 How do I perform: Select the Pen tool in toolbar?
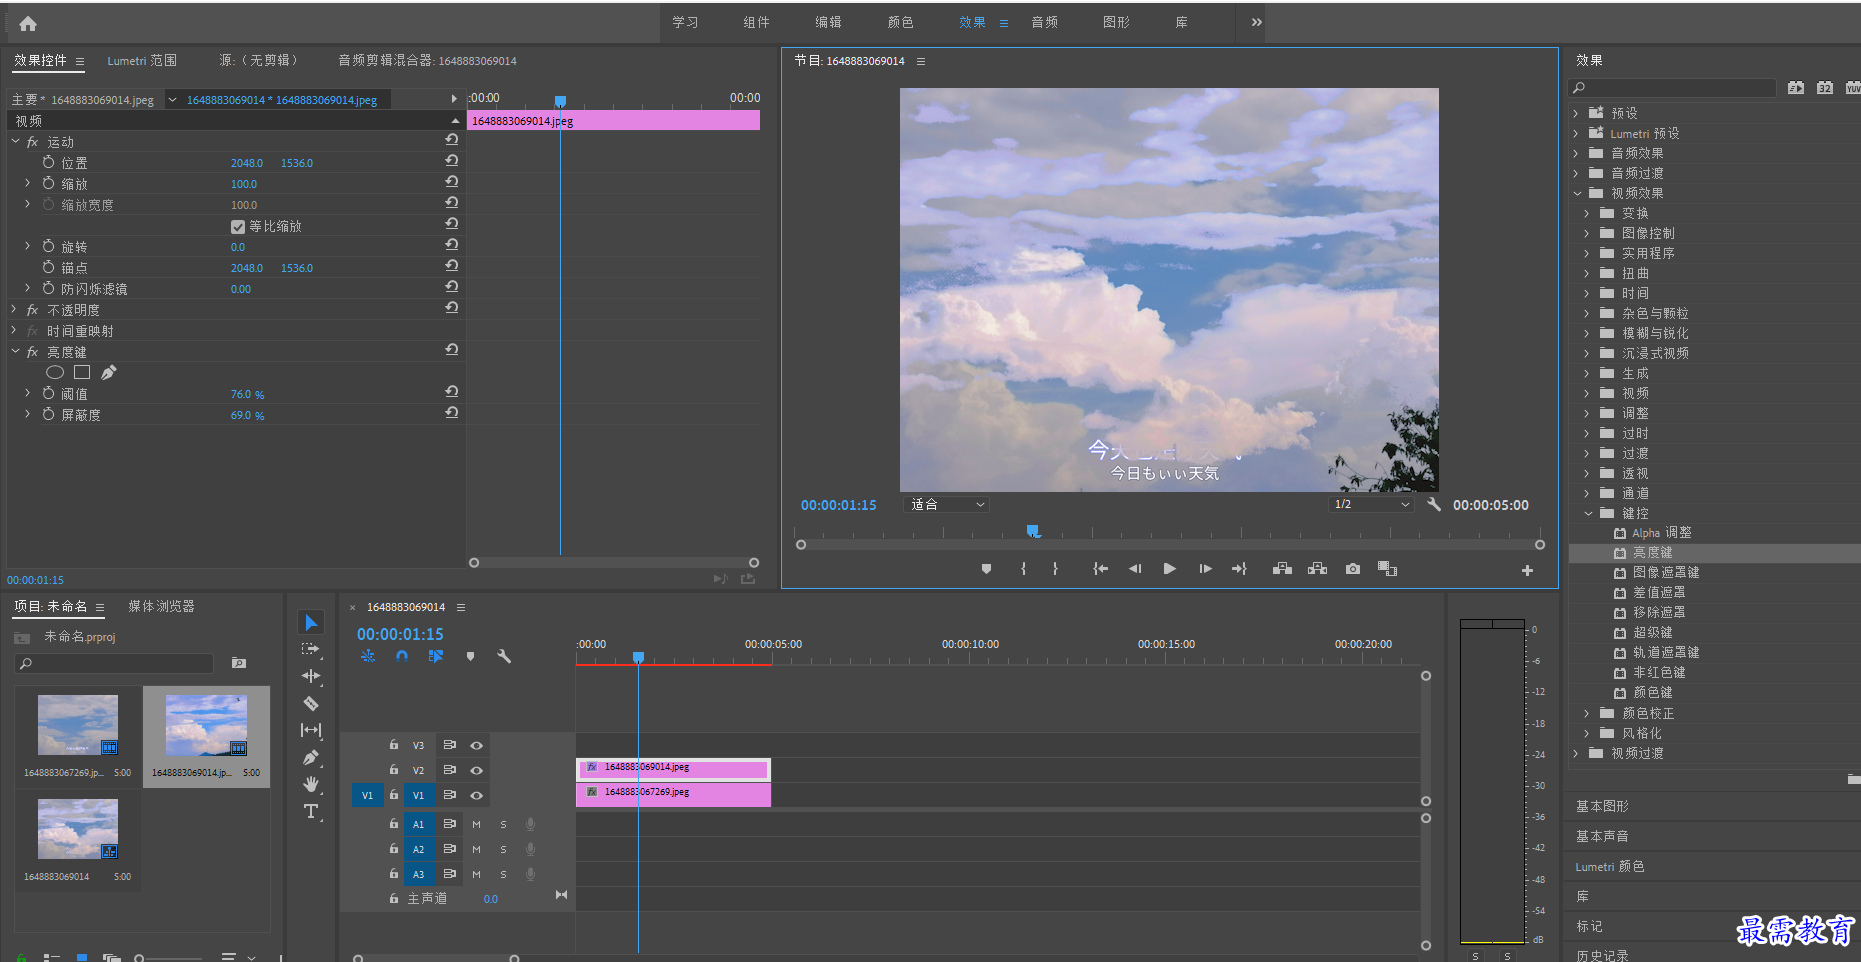[311, 758]
